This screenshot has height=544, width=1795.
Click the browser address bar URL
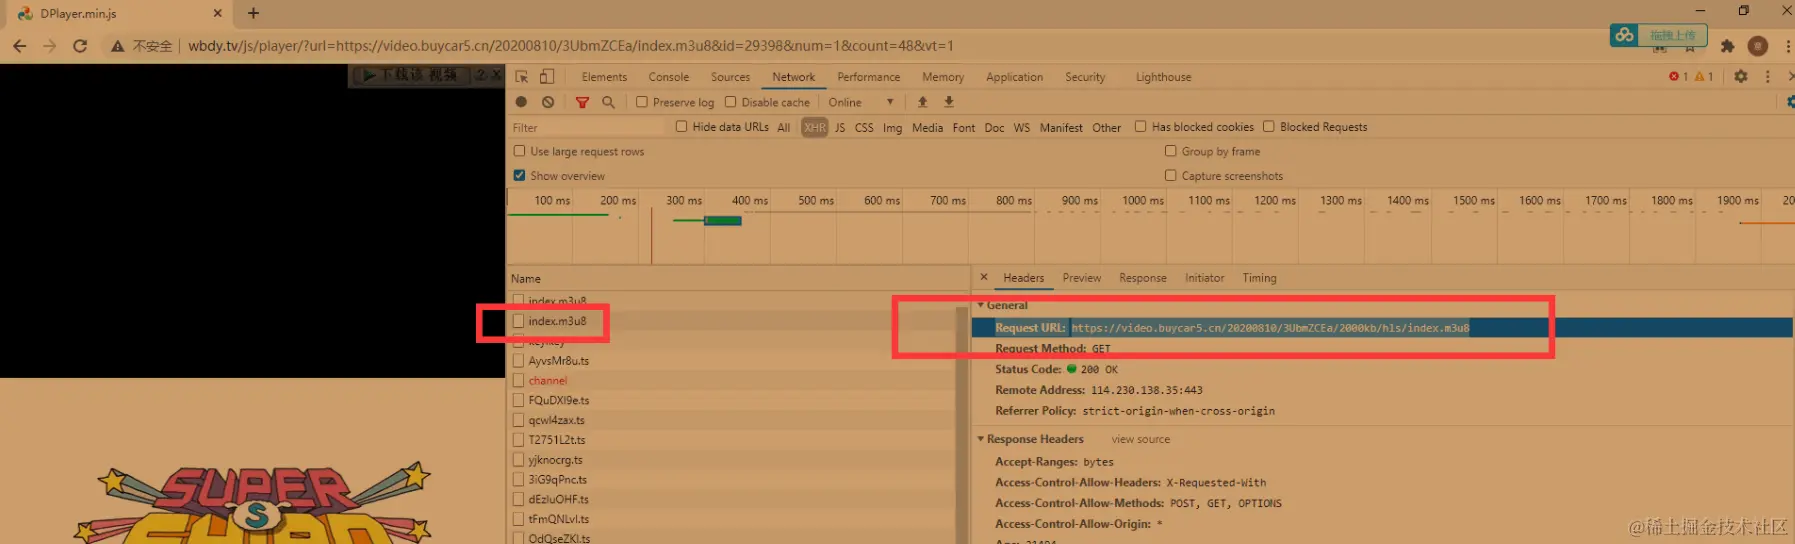tap(571, 46)
